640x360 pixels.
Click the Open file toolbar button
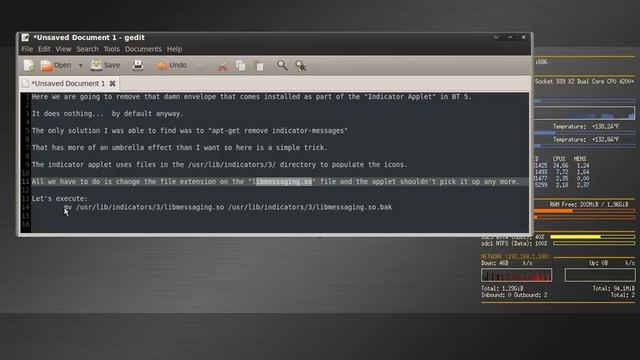click(x=56, y=65)
